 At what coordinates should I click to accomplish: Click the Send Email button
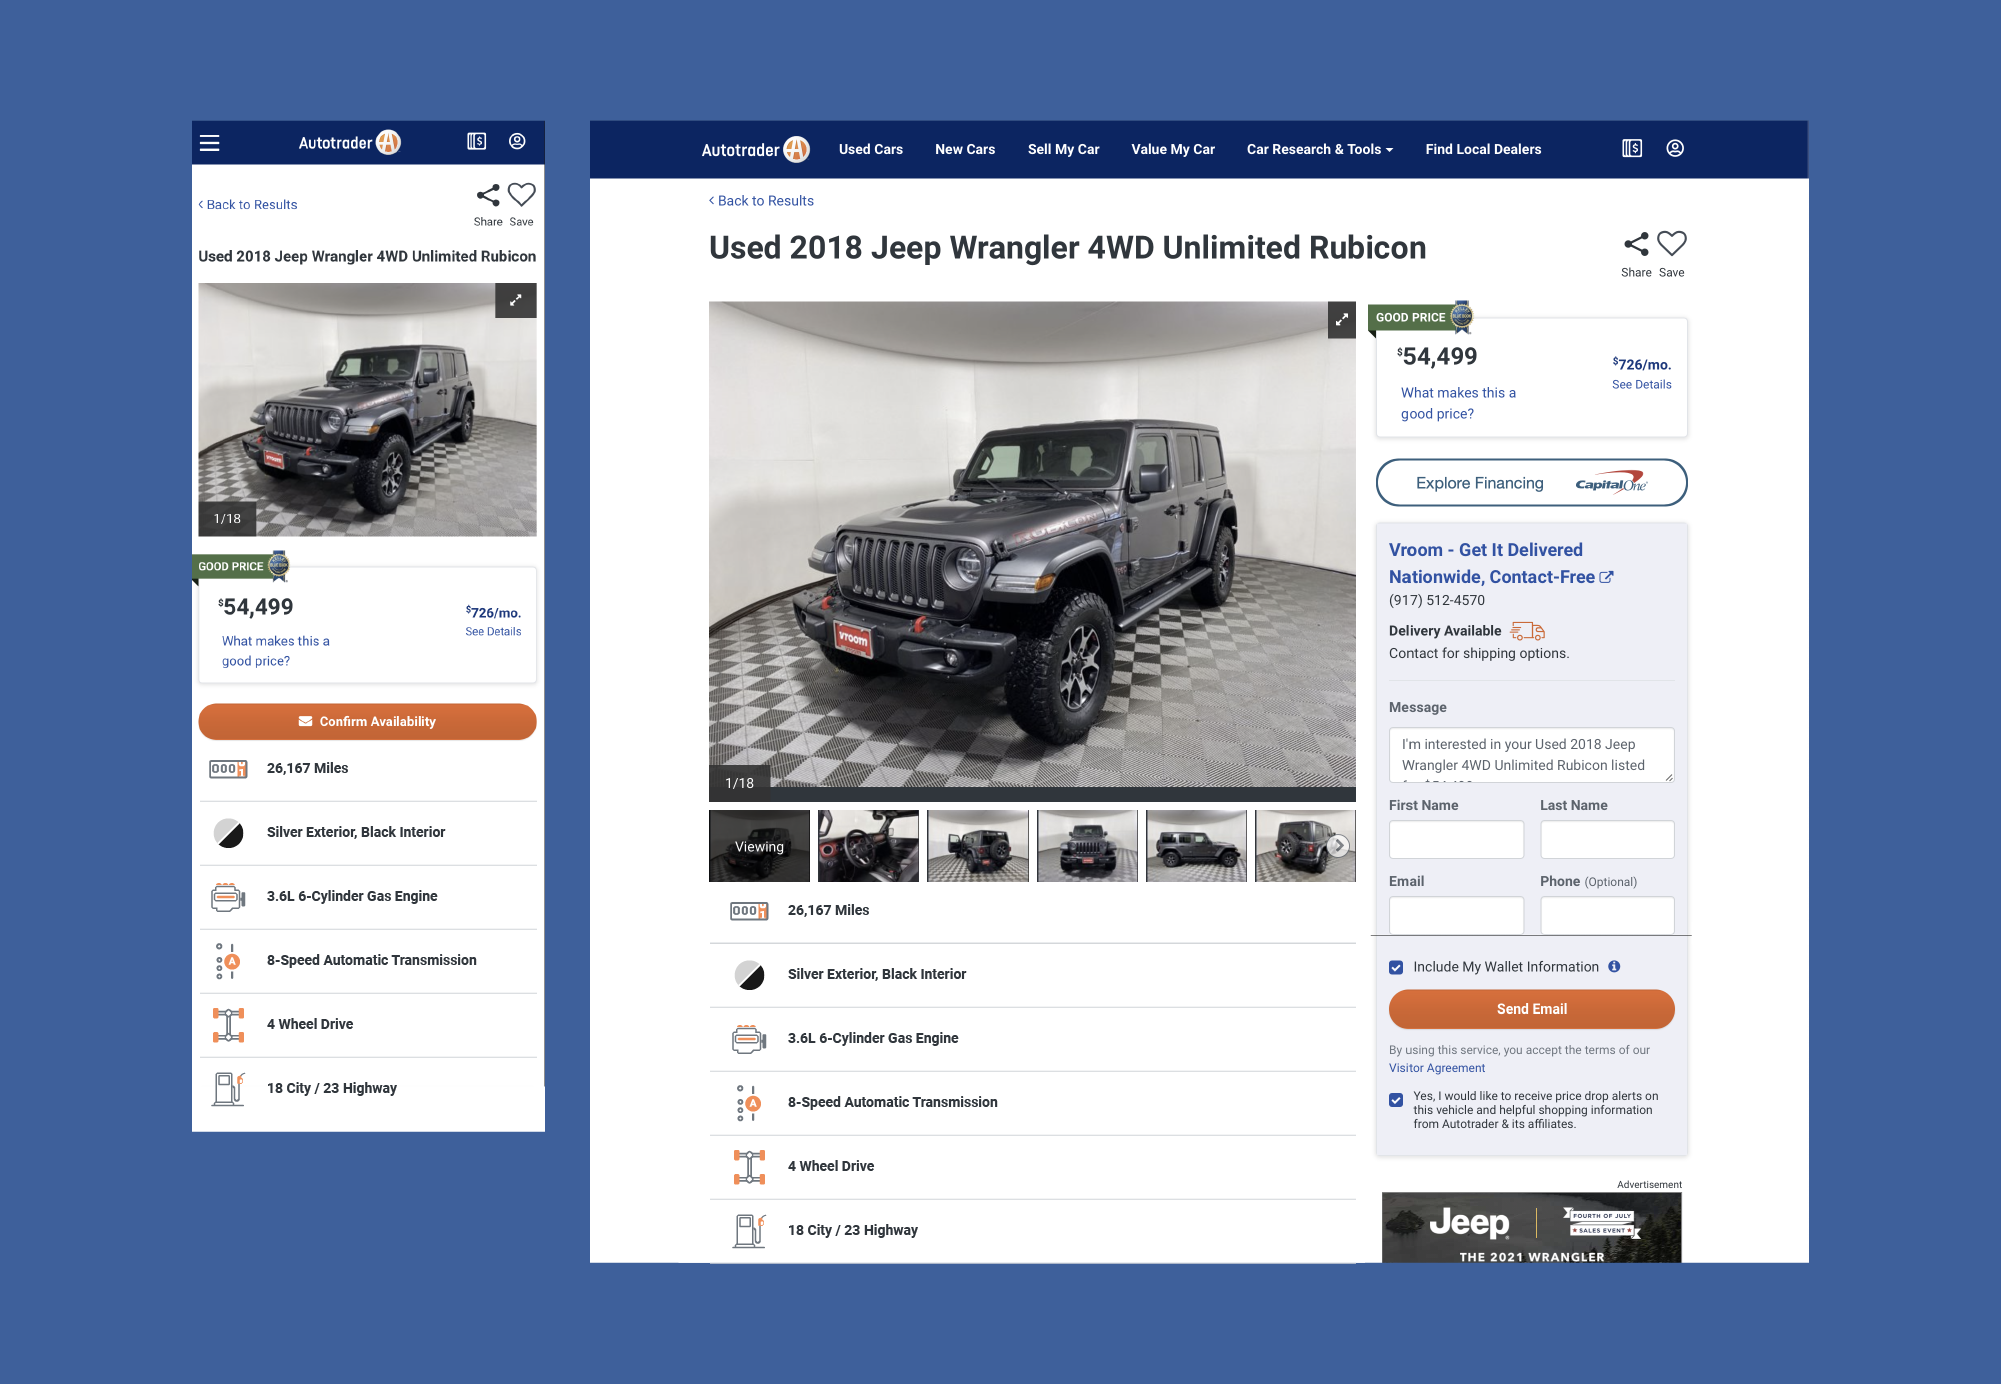coord(1531,1009)
